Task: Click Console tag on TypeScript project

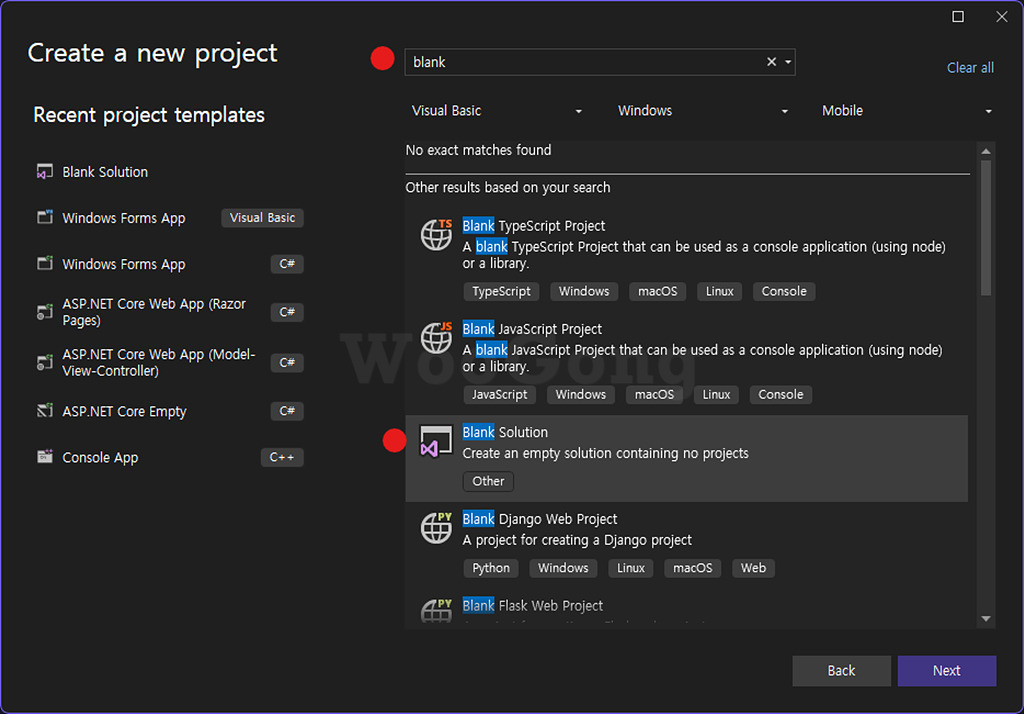Action: coord(784,291)
